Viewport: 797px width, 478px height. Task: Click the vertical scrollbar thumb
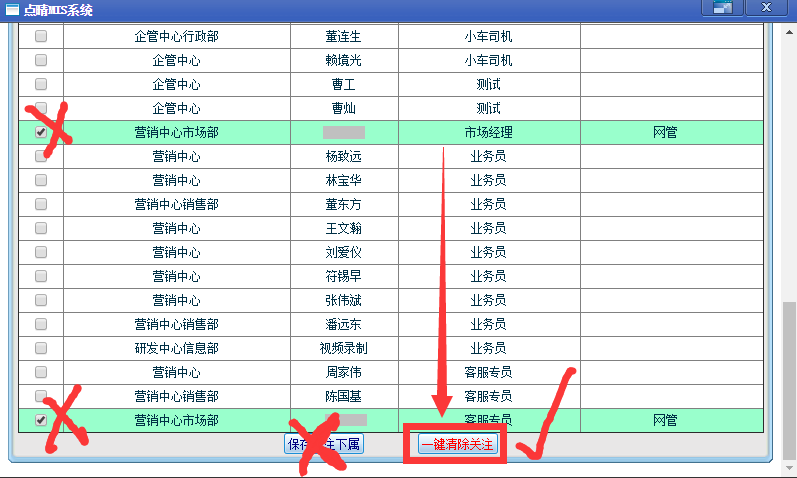coord(789,380)
